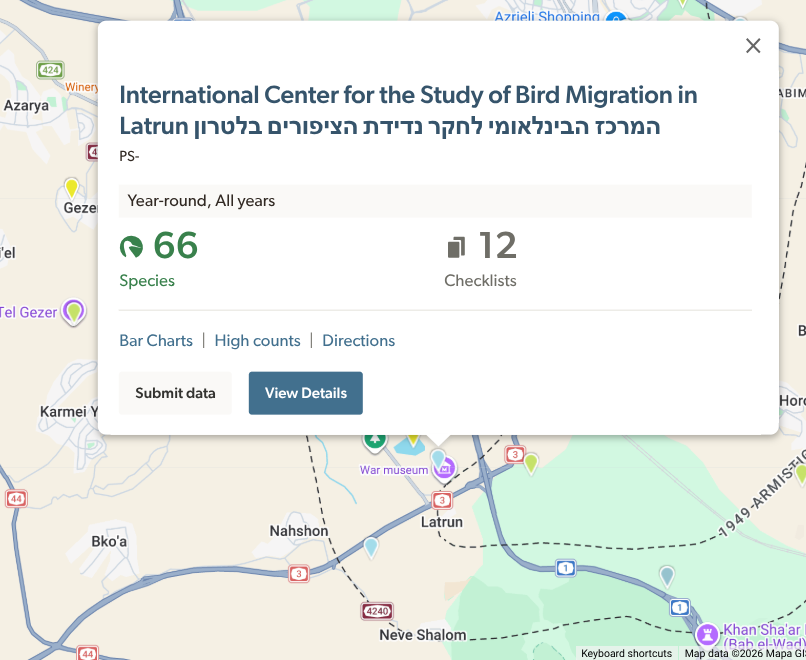This screenshot has width=806, height=660.
Task: Click the species count icon
Action: click(x=131, y=246)
